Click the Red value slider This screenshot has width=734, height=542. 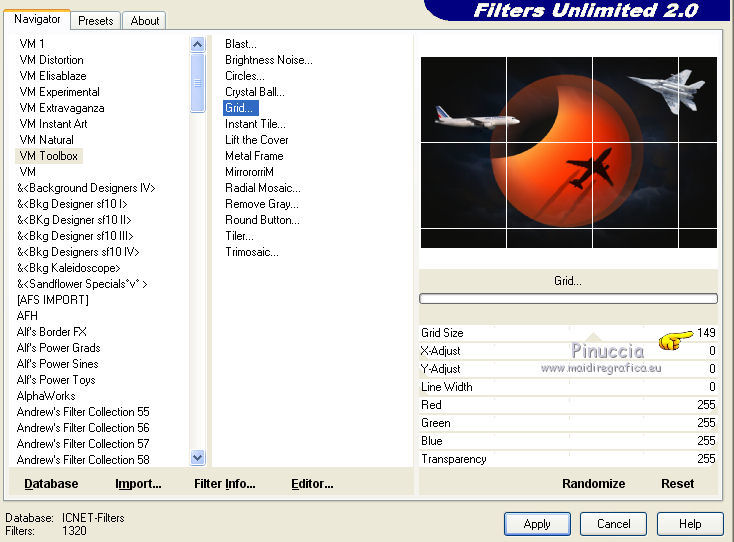click(x=568, y=405)
